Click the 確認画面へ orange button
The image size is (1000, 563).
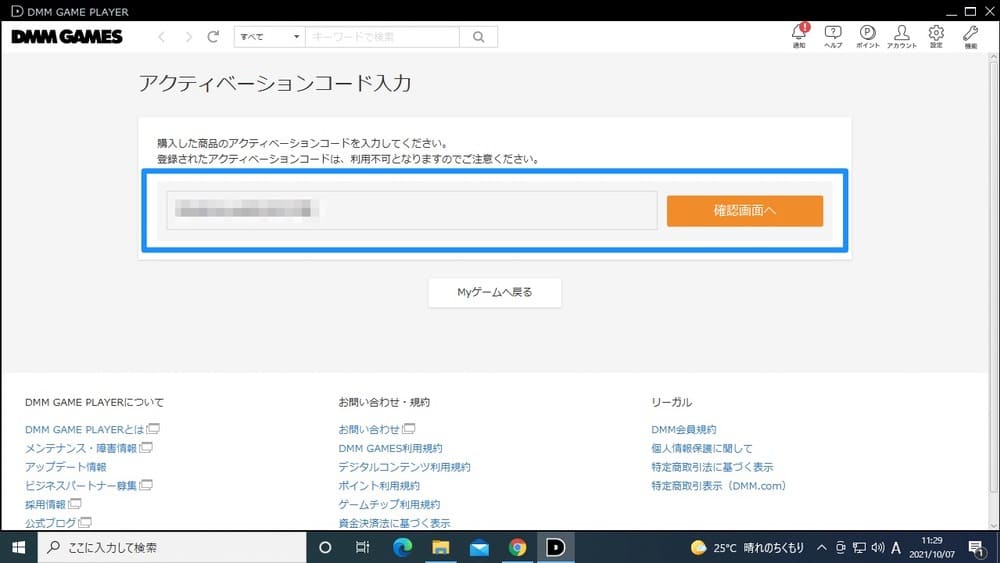(x=744, y=211)
